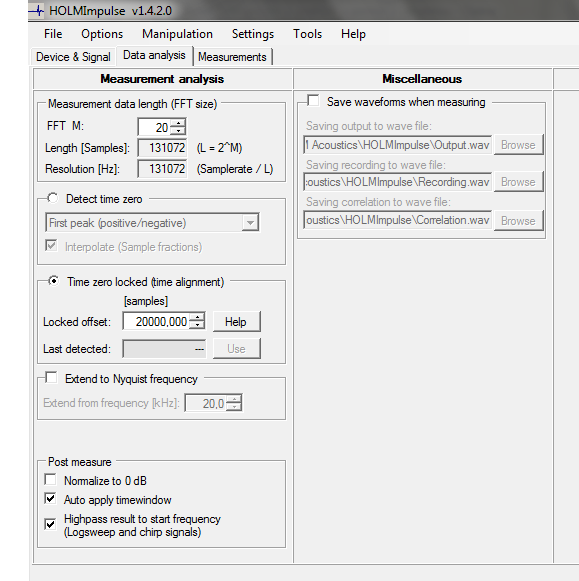Decrease Extend from frequency down arrow
579x581 pixels.
coord(234,407)
